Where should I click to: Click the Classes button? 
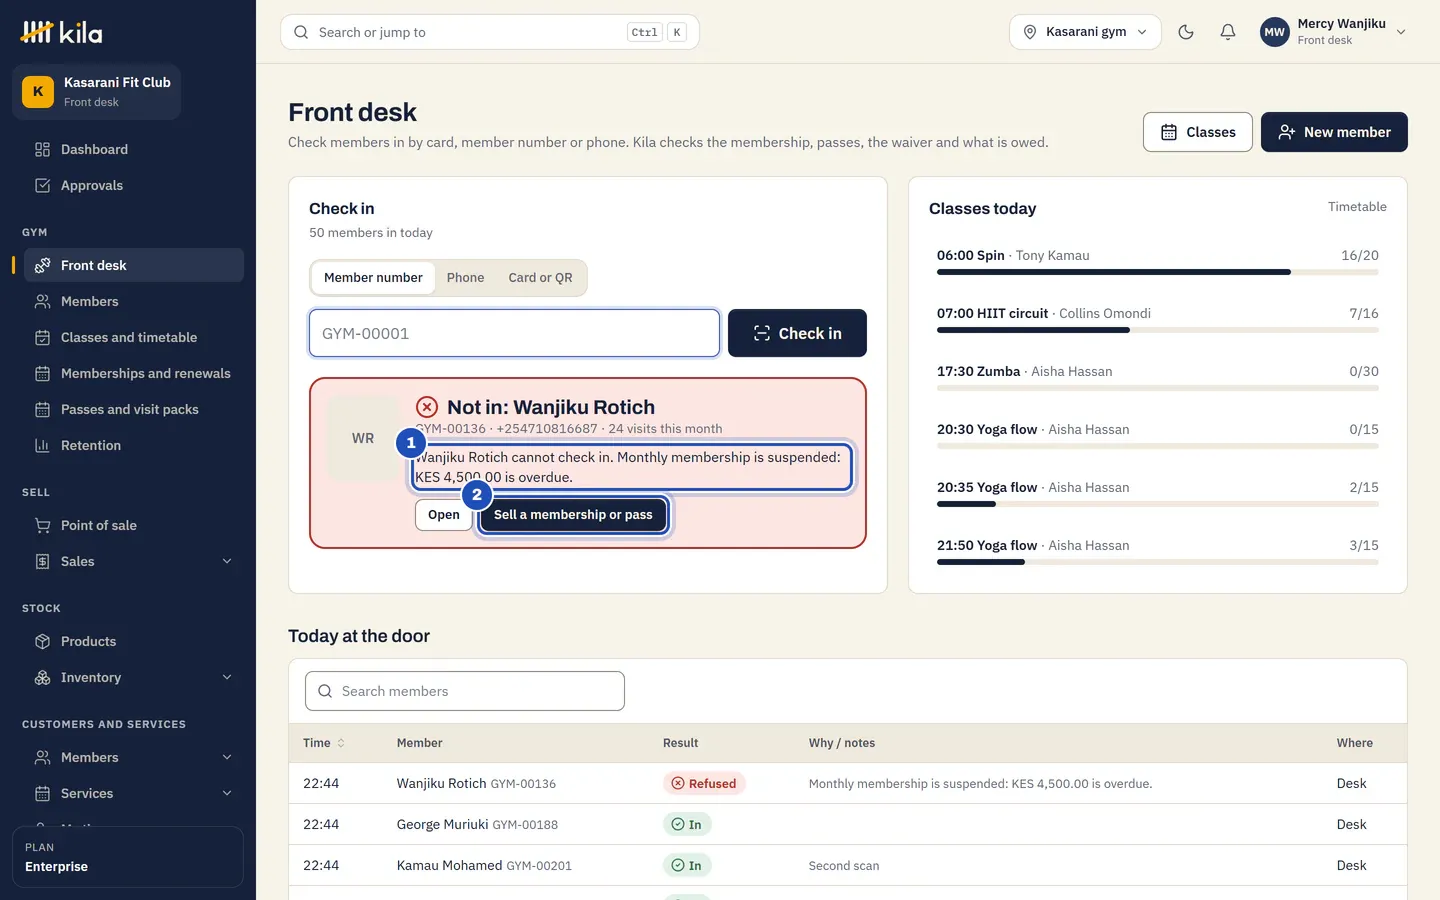coord(1197,132)
